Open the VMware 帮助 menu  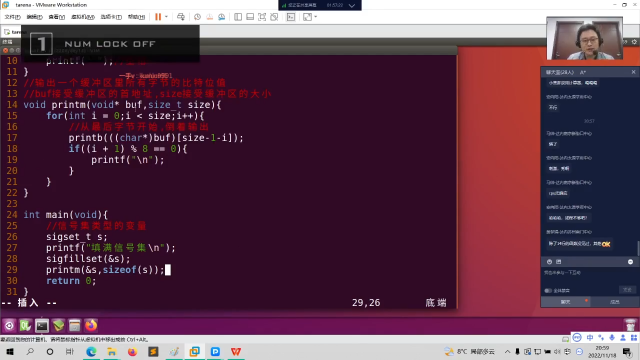136,17
